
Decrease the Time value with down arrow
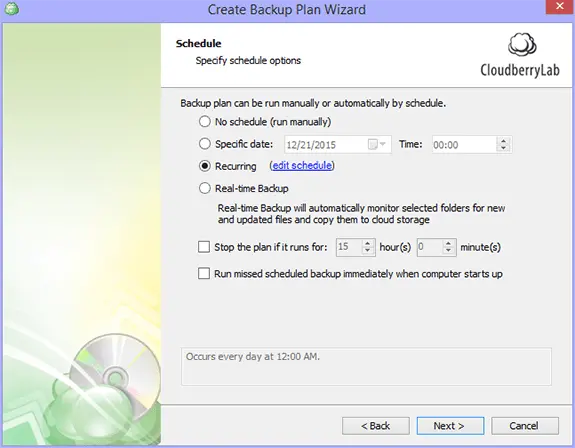pyautogui.click(x=503, y=148)
